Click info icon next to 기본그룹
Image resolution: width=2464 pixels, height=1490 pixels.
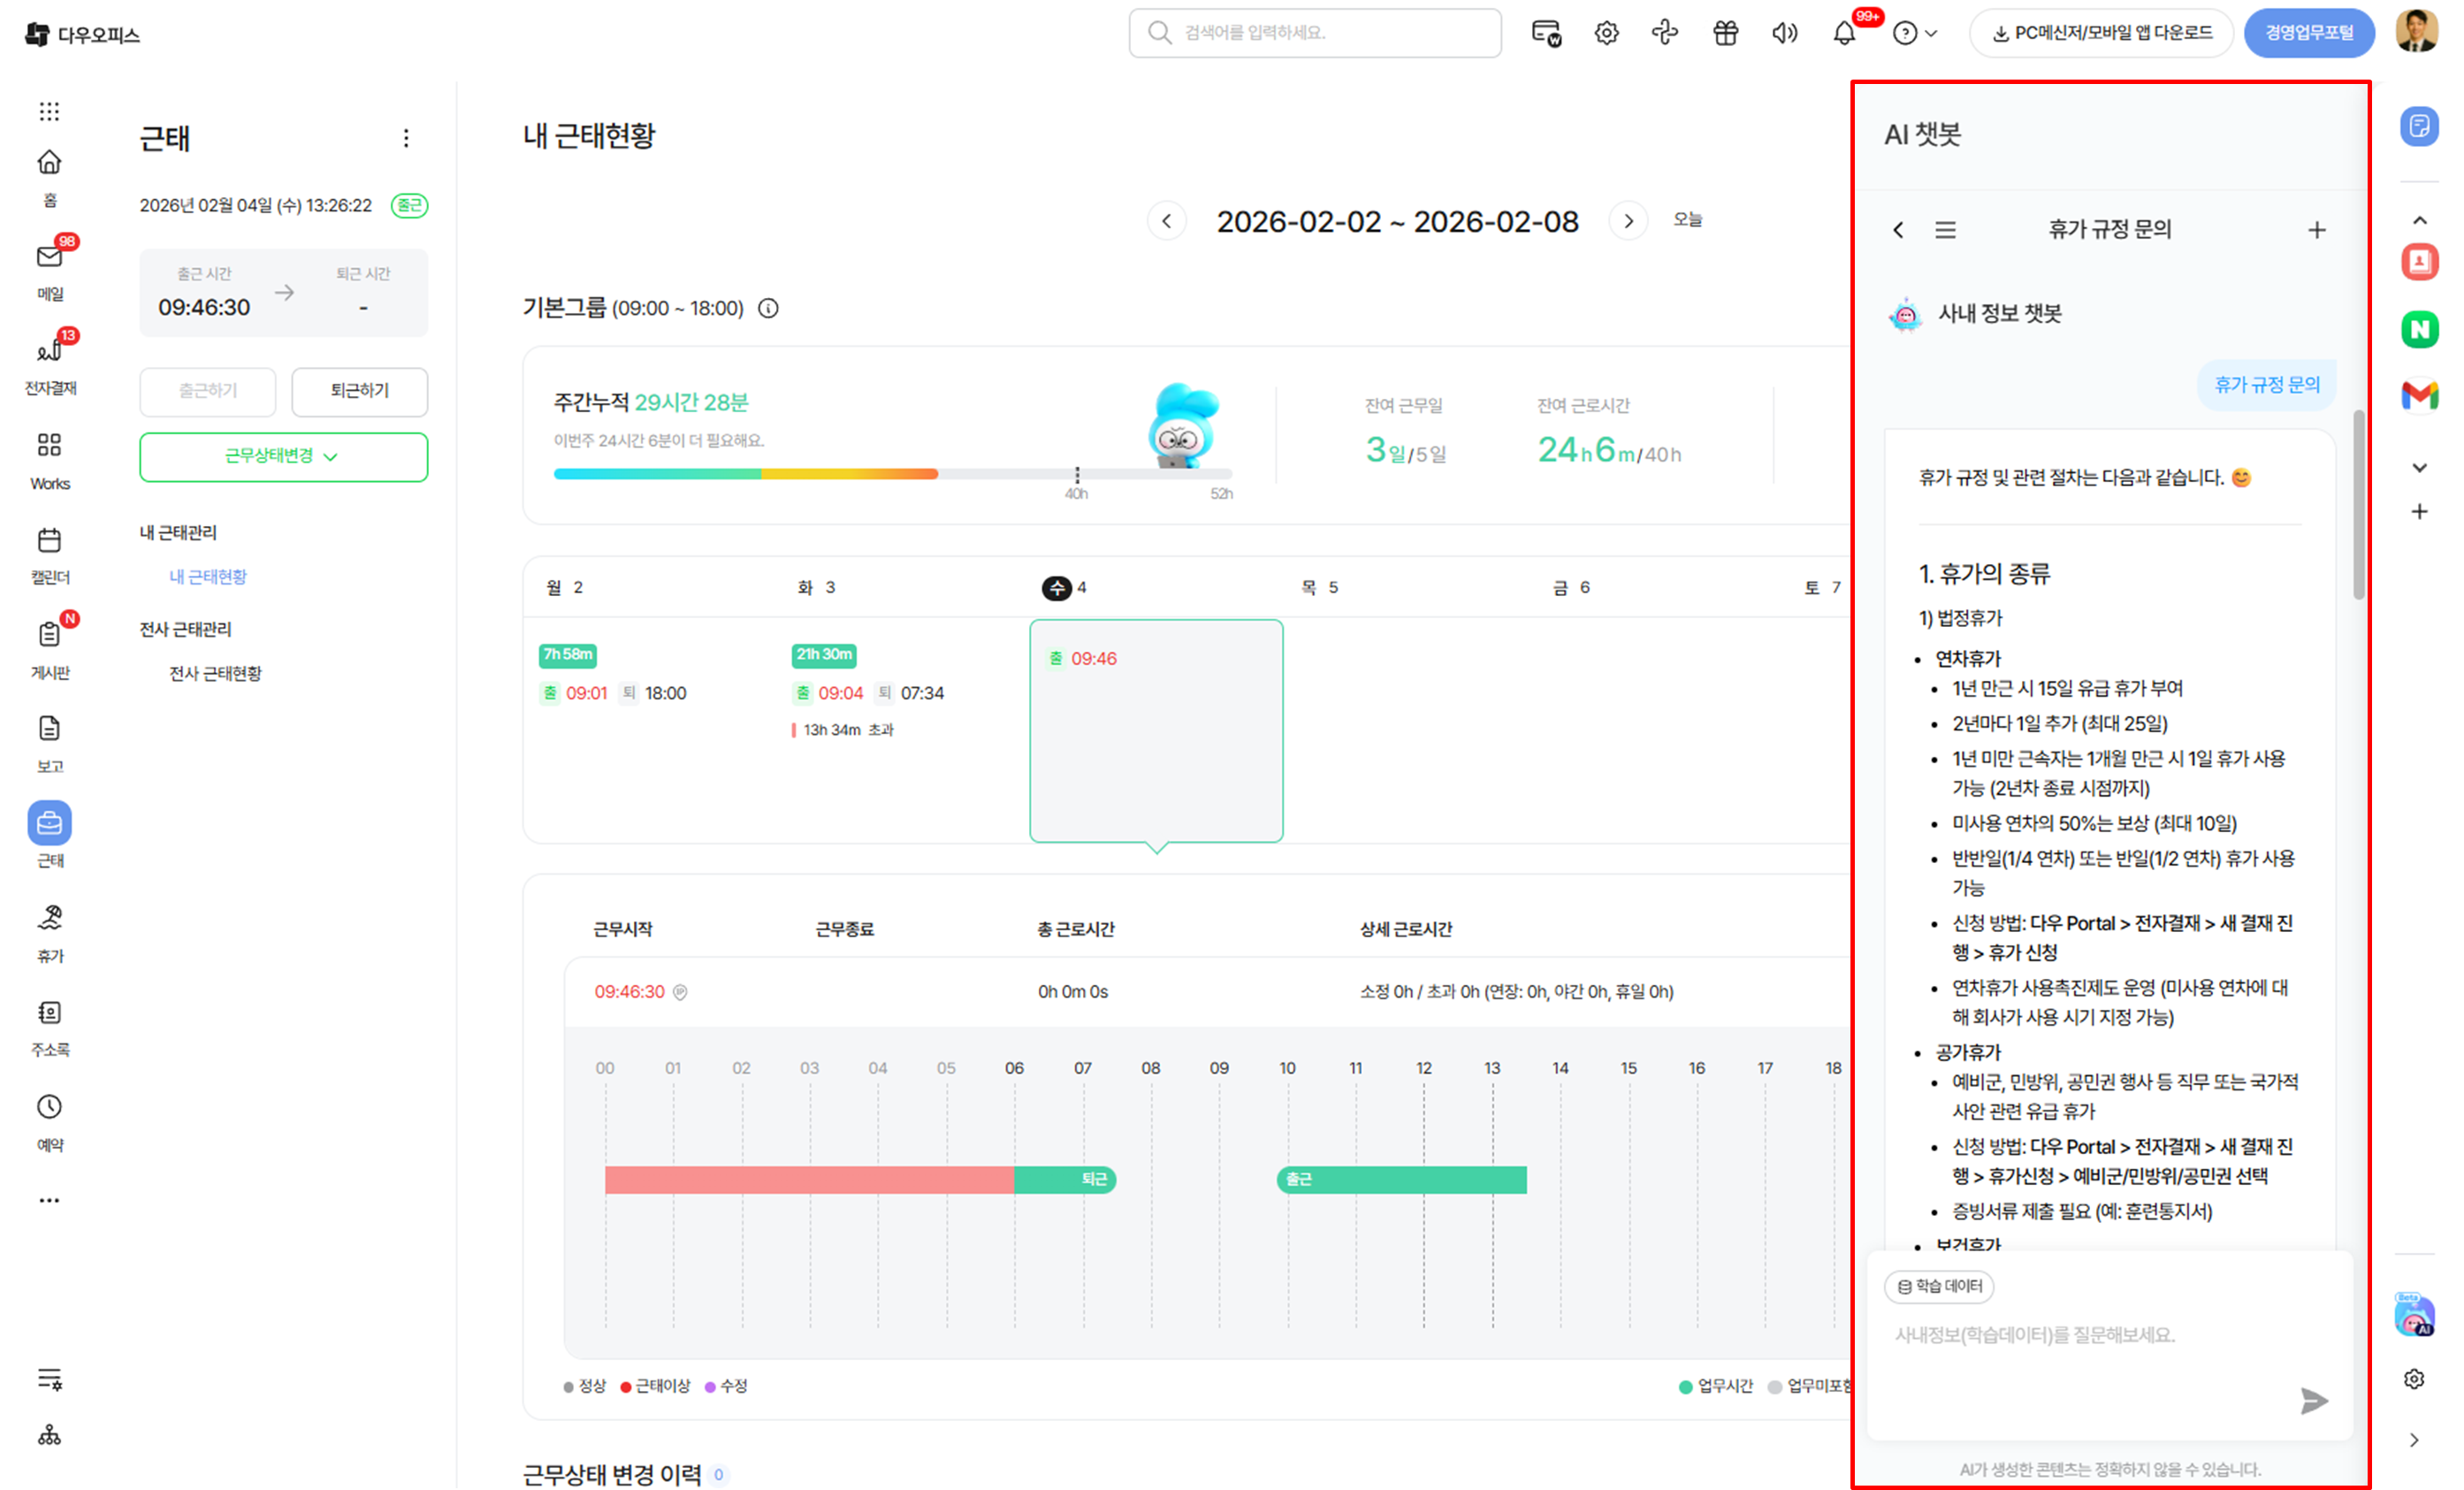pyautogui.click(x=768, y=308)
